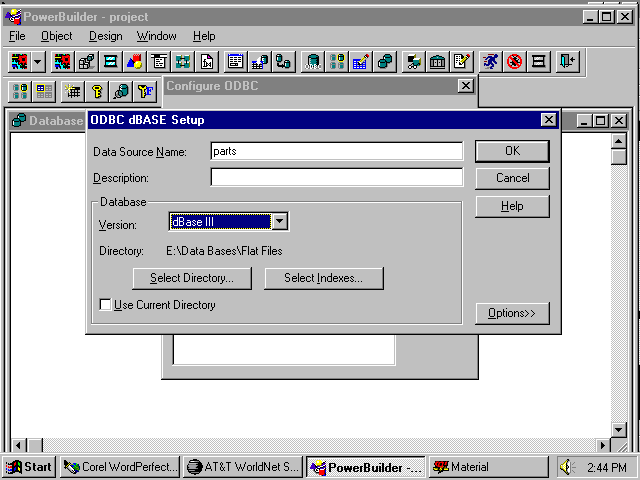Open the Window menu
This screenshot has height=480, width=640.
pyautogui.click(x=157, y=36)
